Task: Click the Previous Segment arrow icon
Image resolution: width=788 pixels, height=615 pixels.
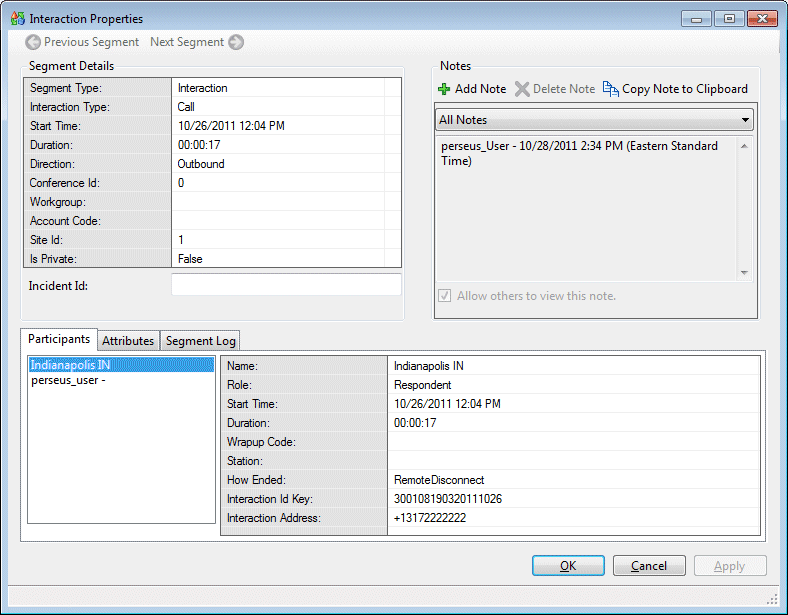Action: (x=33, y=42)
